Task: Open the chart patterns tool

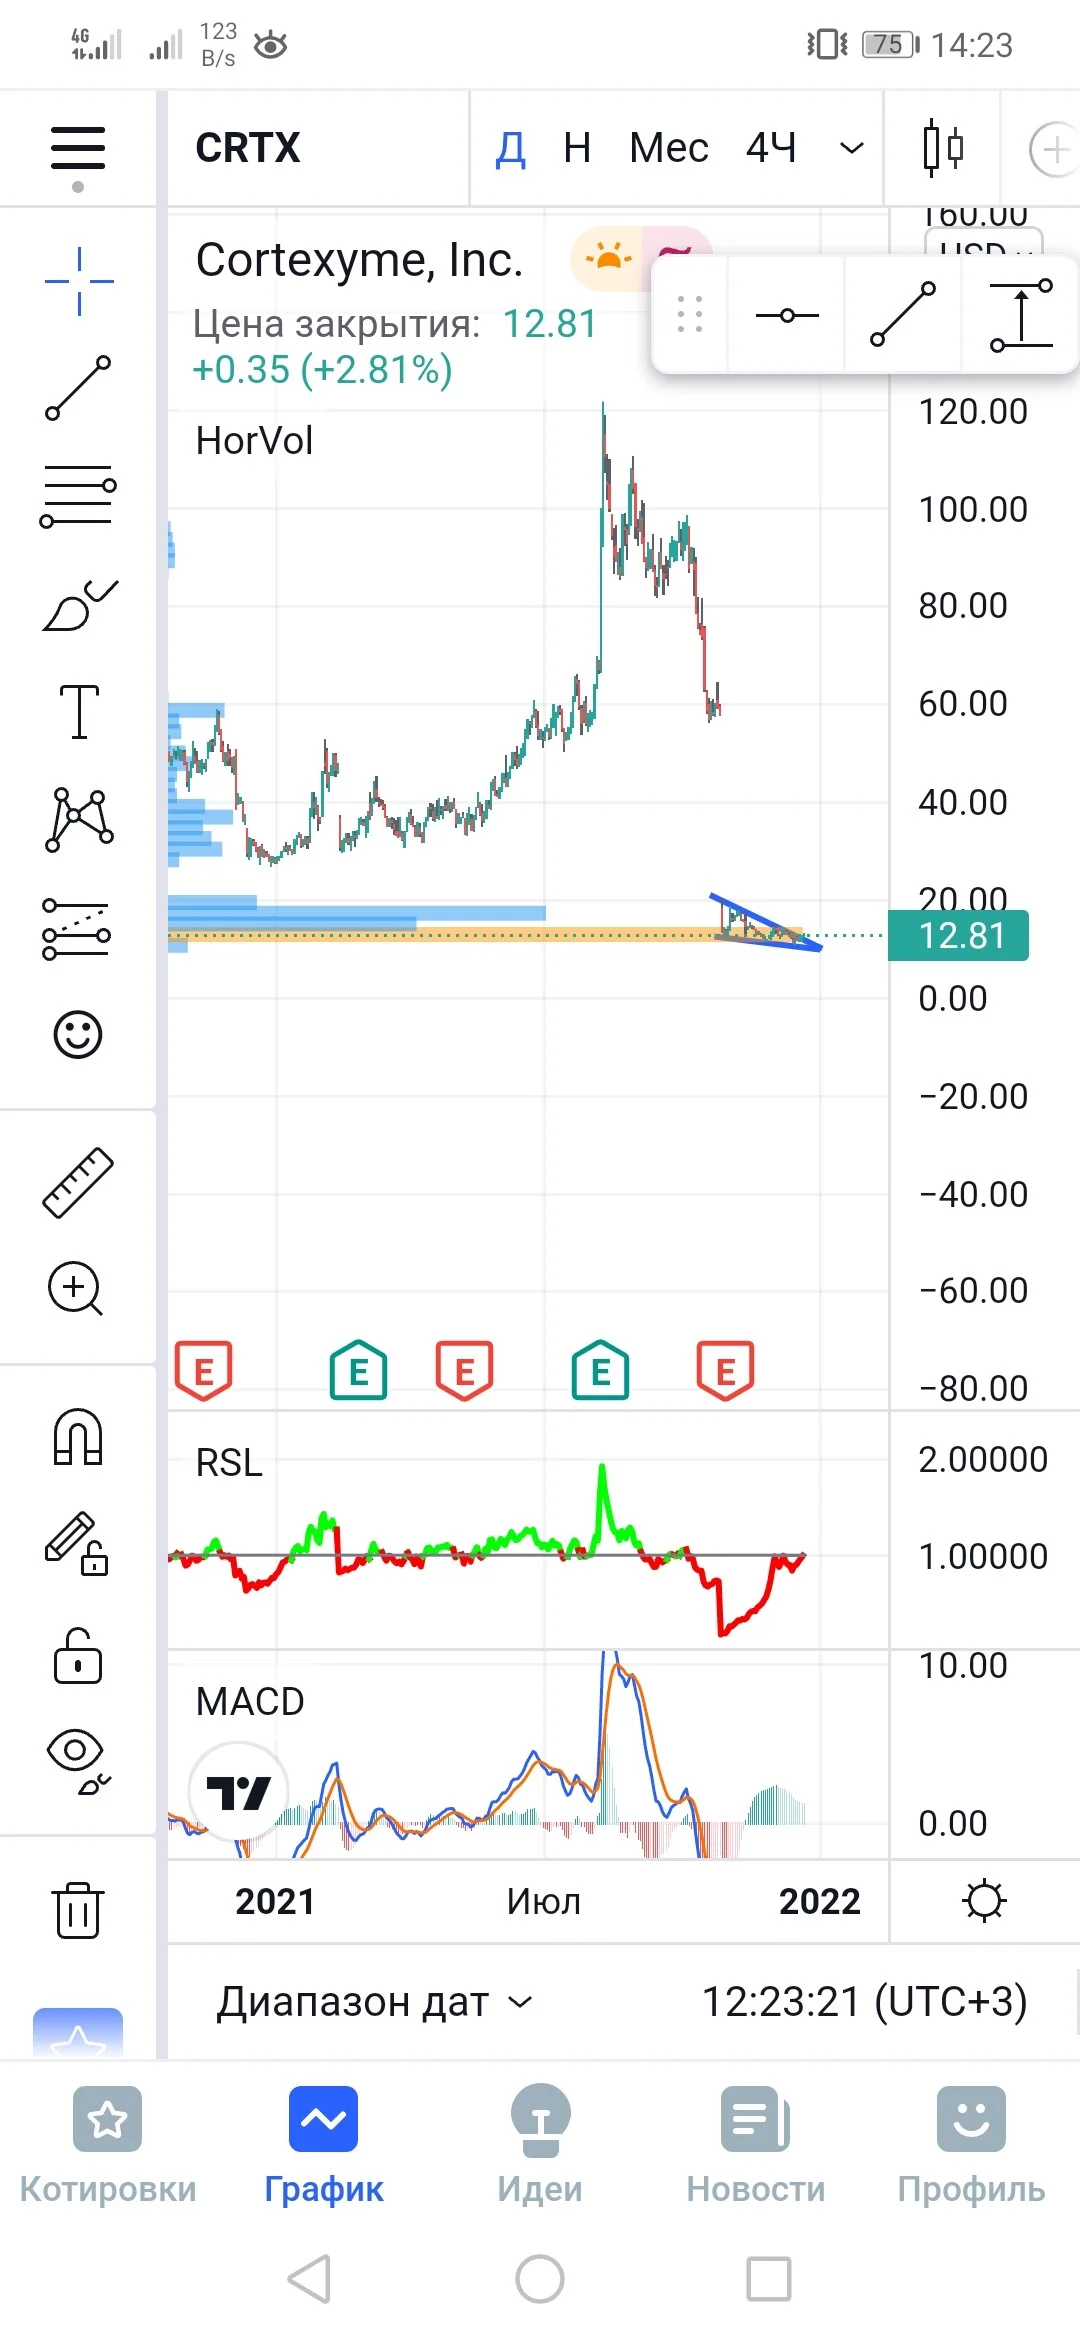Action: [x=79, y=819]
